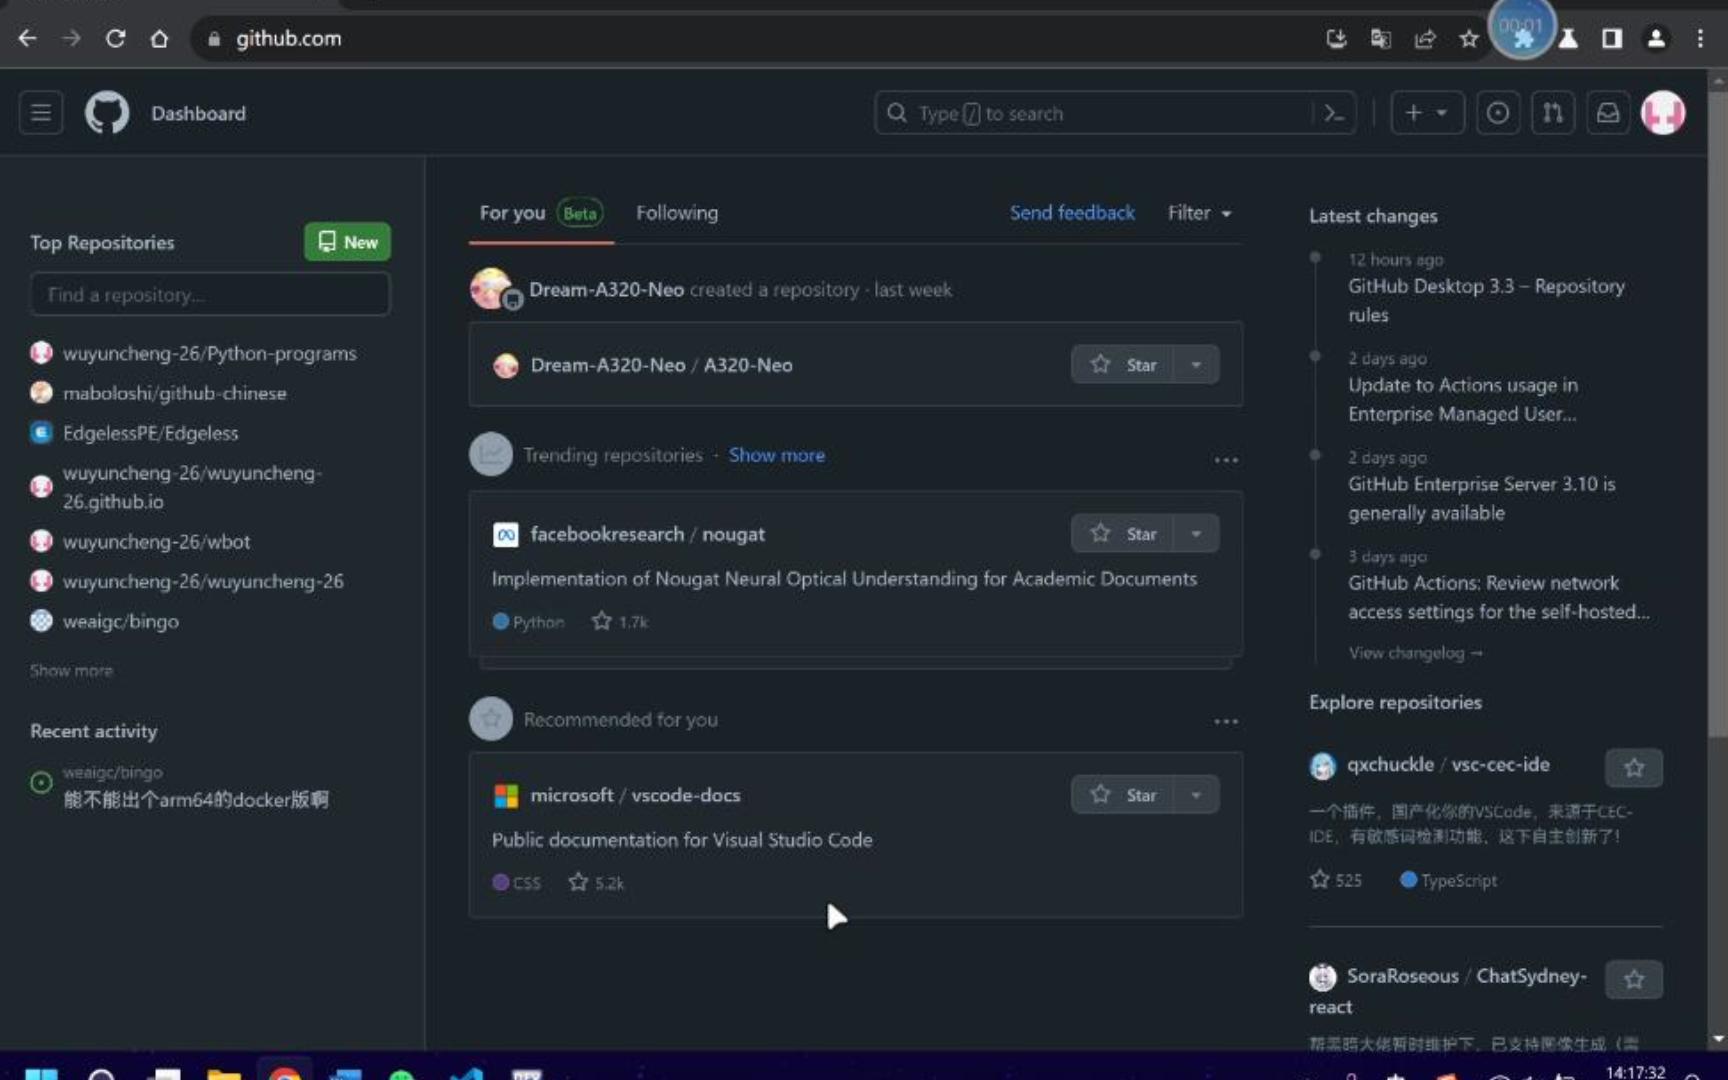Open the user profile avatar menu
Screen dimensions: 1728x1080
[x=1663, y=113]
